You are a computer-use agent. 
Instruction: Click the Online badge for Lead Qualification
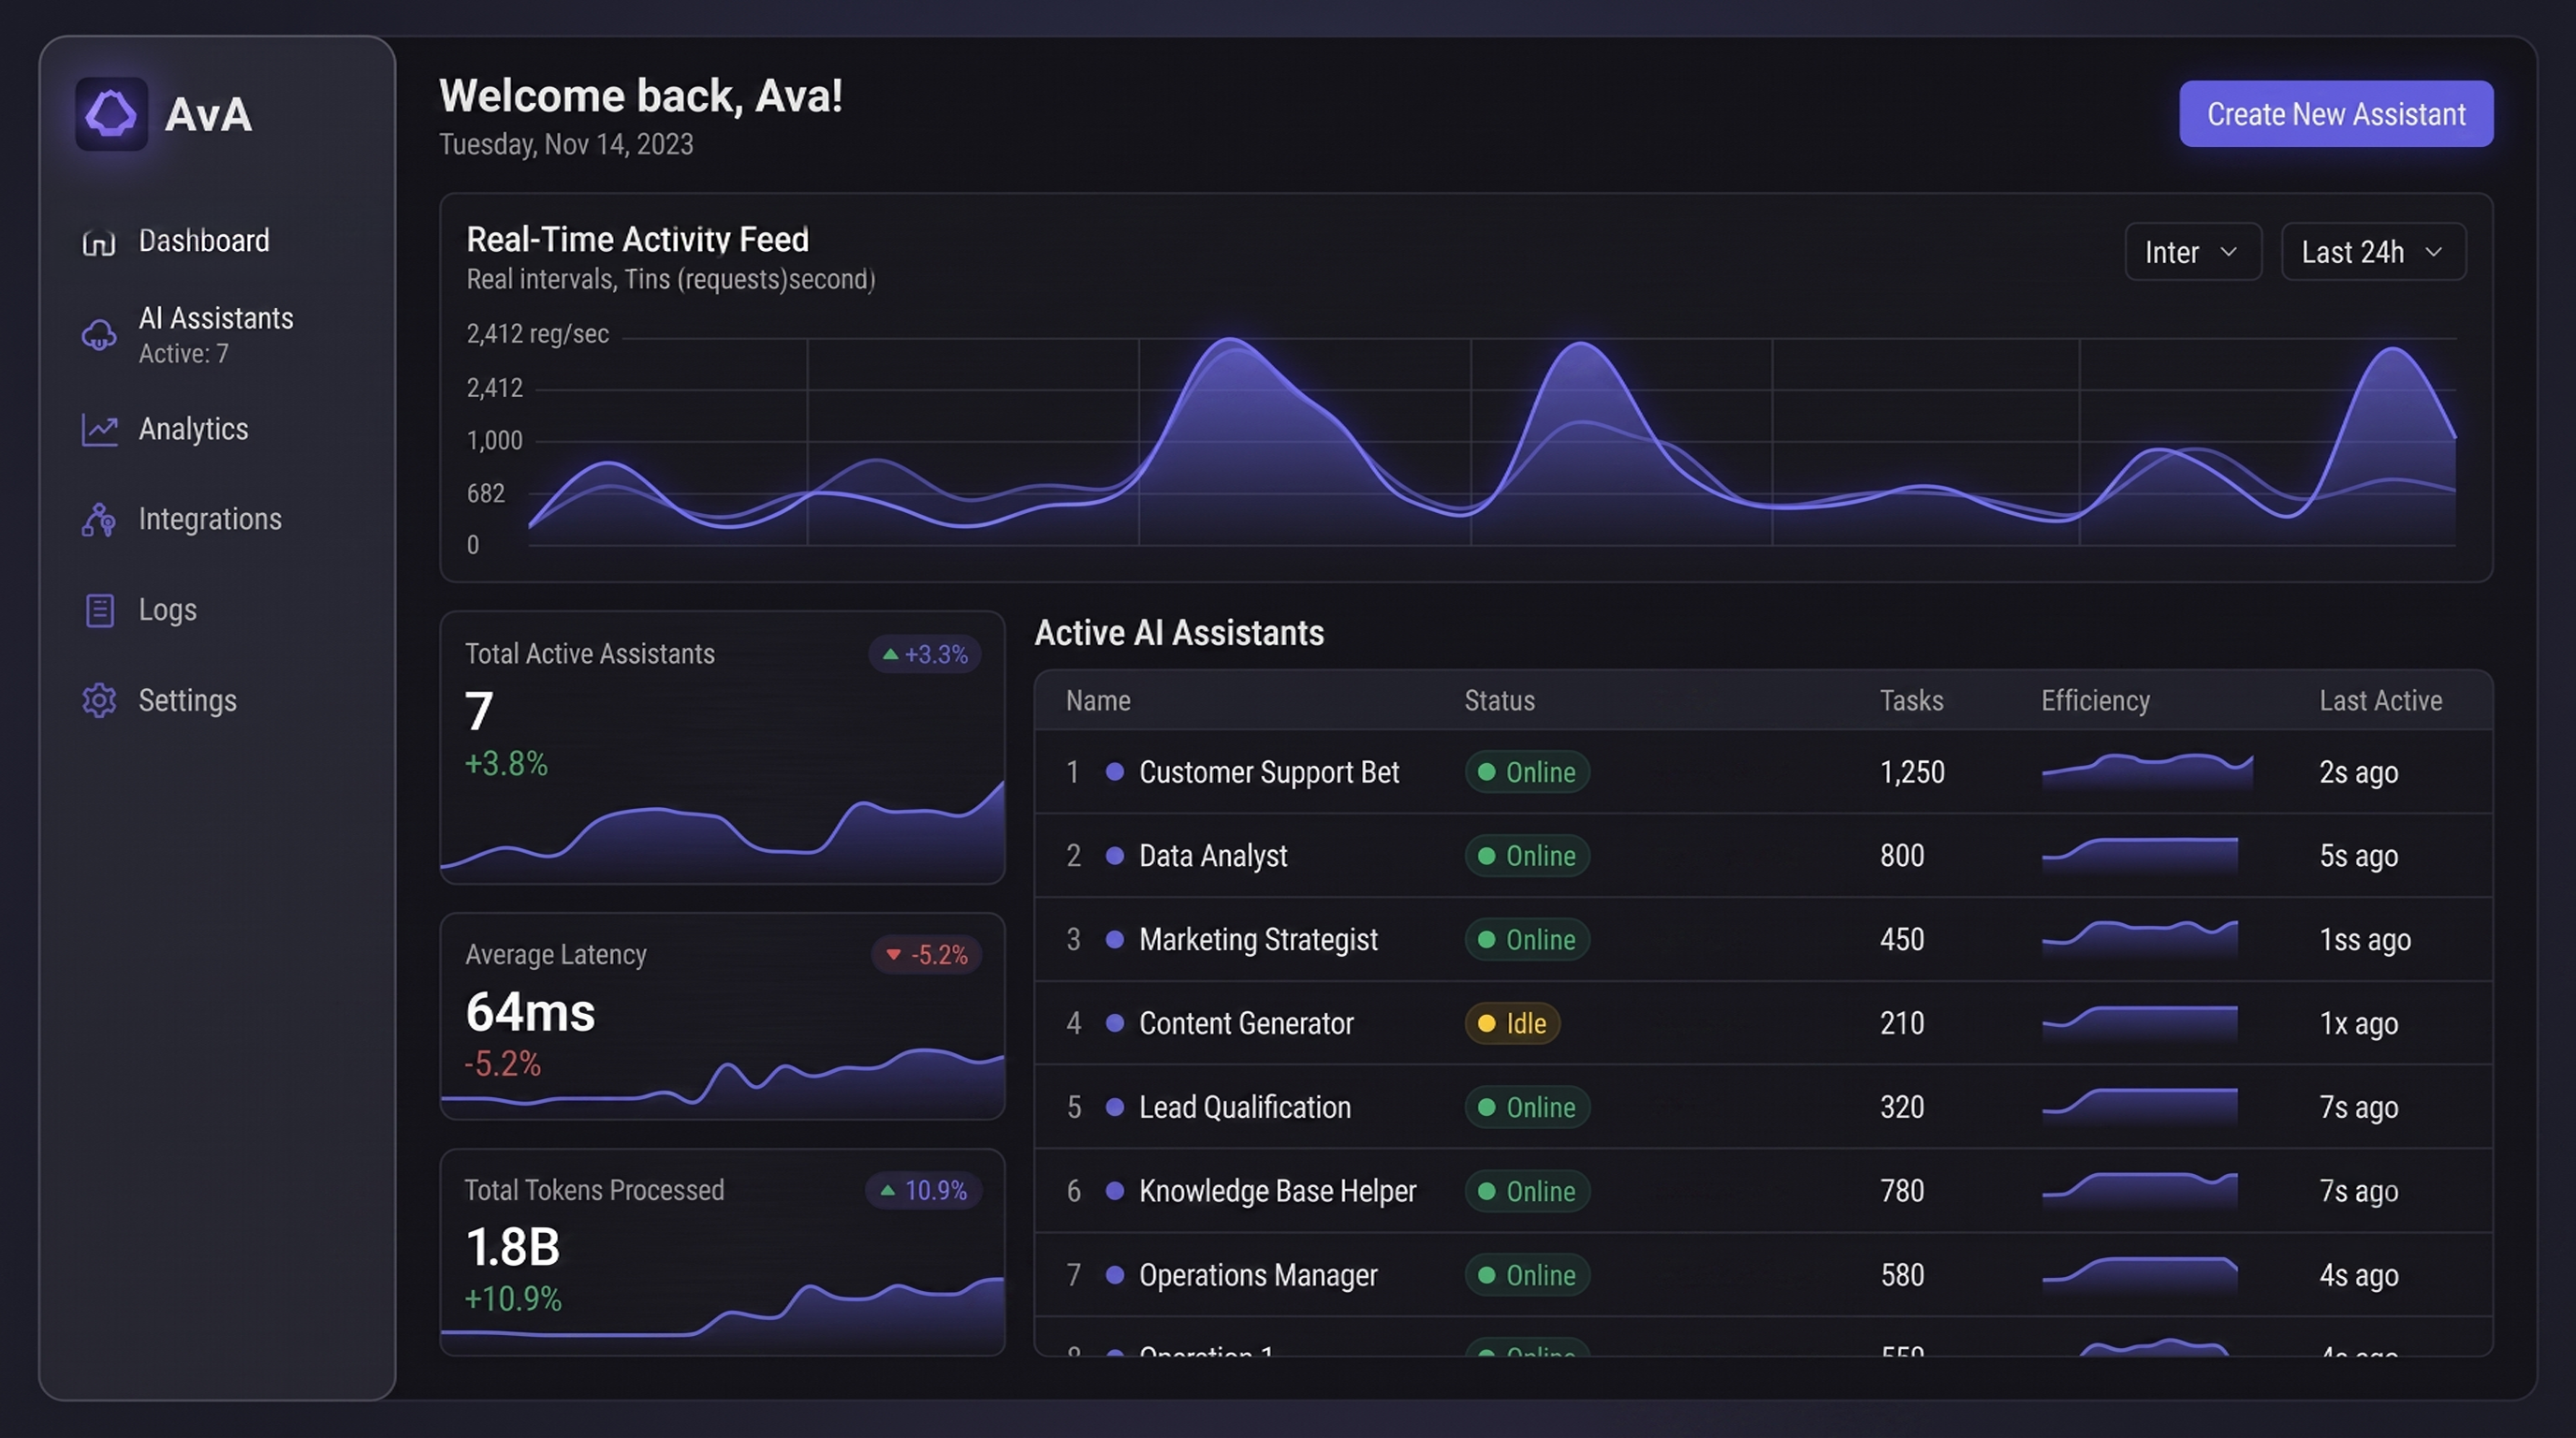pos(1527,1108)
